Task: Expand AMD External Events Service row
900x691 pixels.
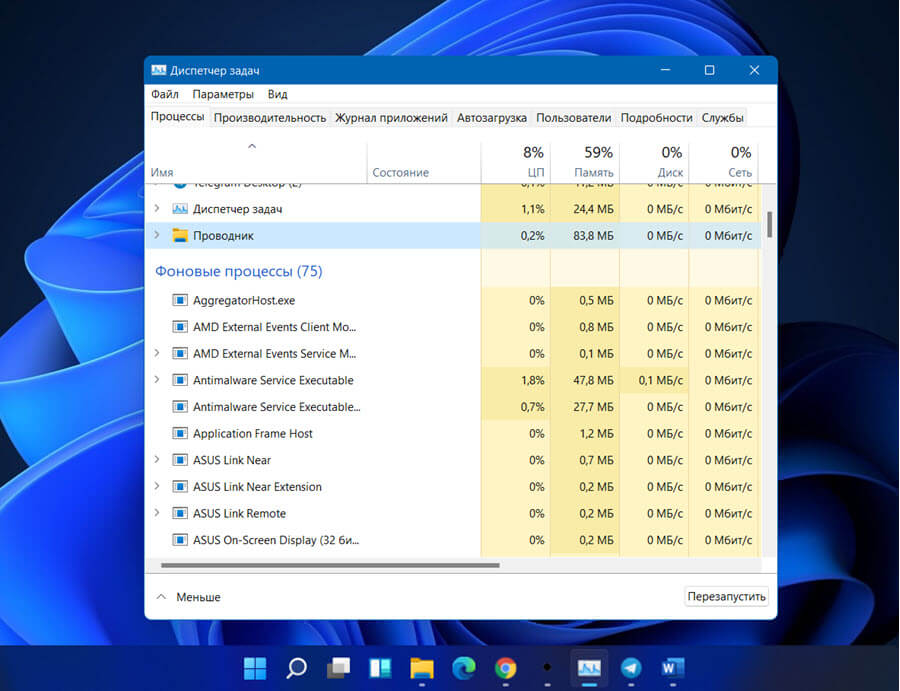Action: 157,353
